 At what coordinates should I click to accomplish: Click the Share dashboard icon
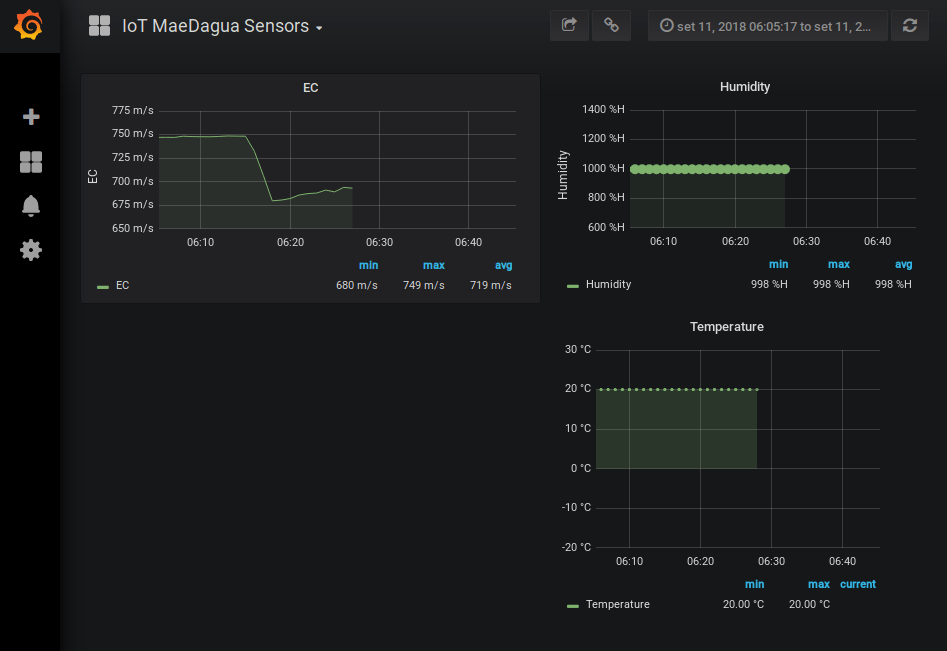(x=569, y=26)
